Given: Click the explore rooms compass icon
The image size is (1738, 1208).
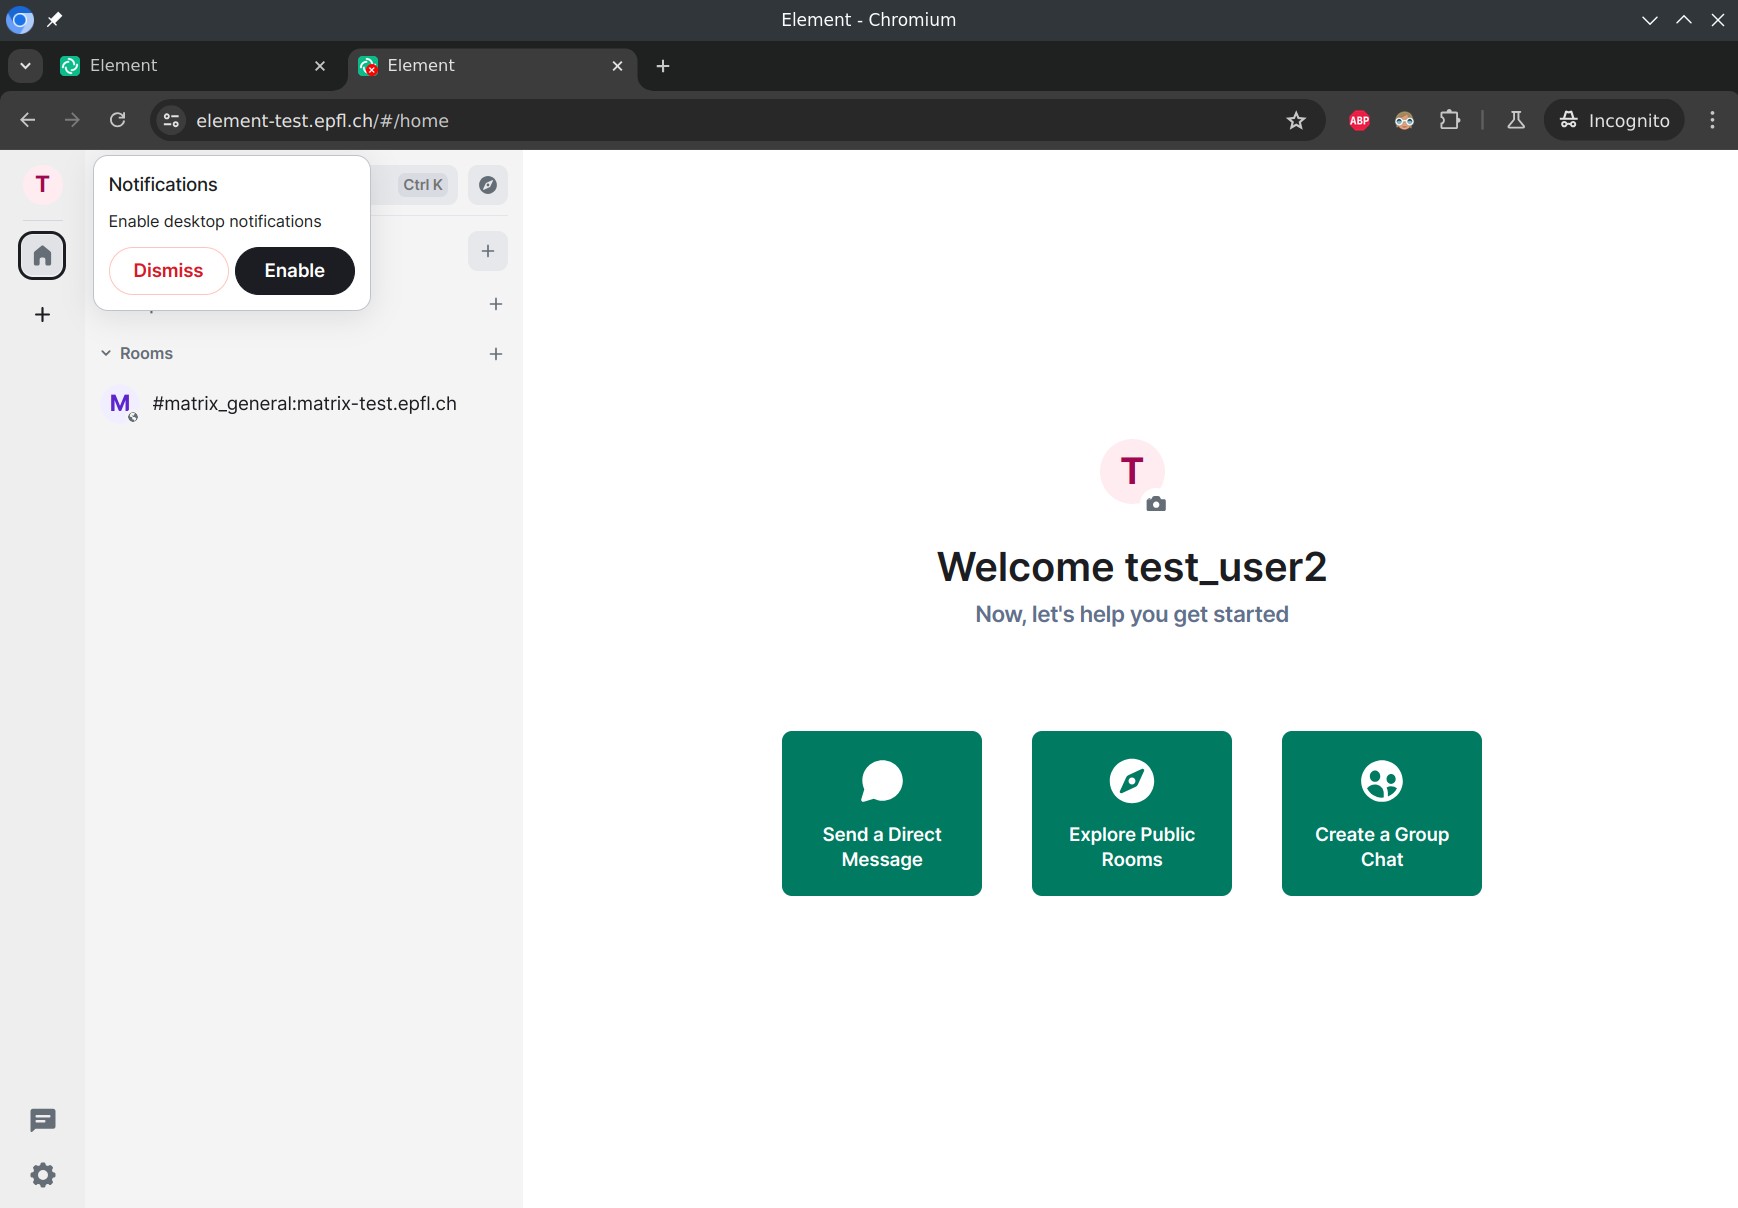Looking at the screenshot, I should click(488, 185).
